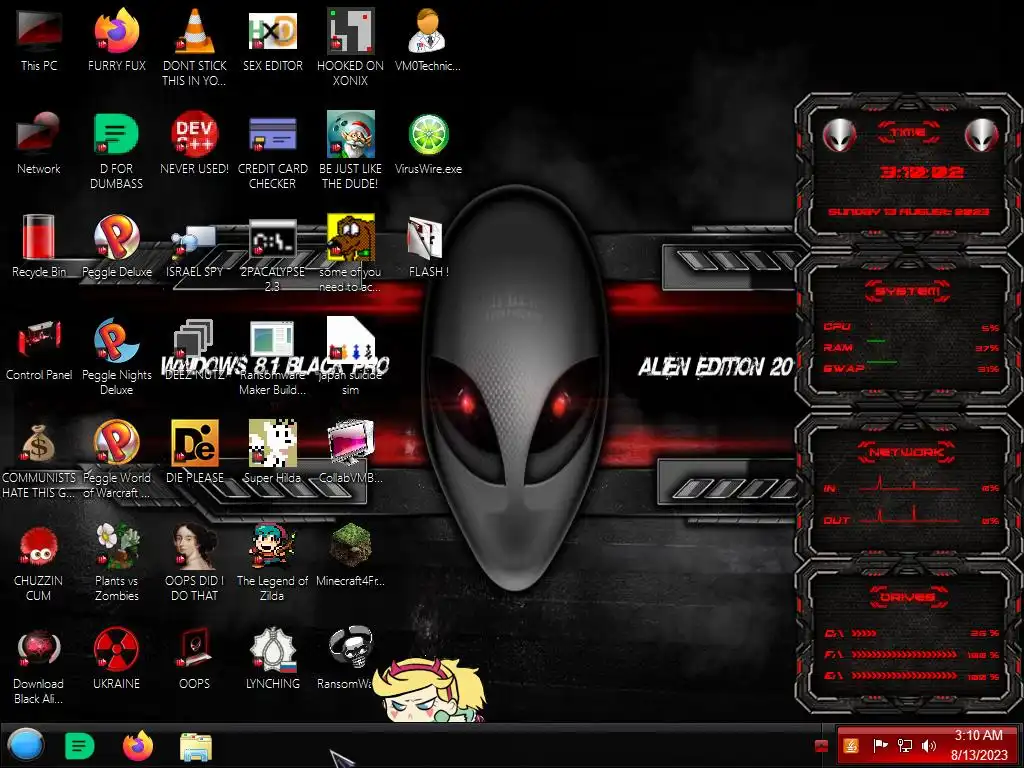Click the 3:10 AM taskbar clock
Screen dimensions: 1024x768
pyautogui.click(x=978, y=745)
